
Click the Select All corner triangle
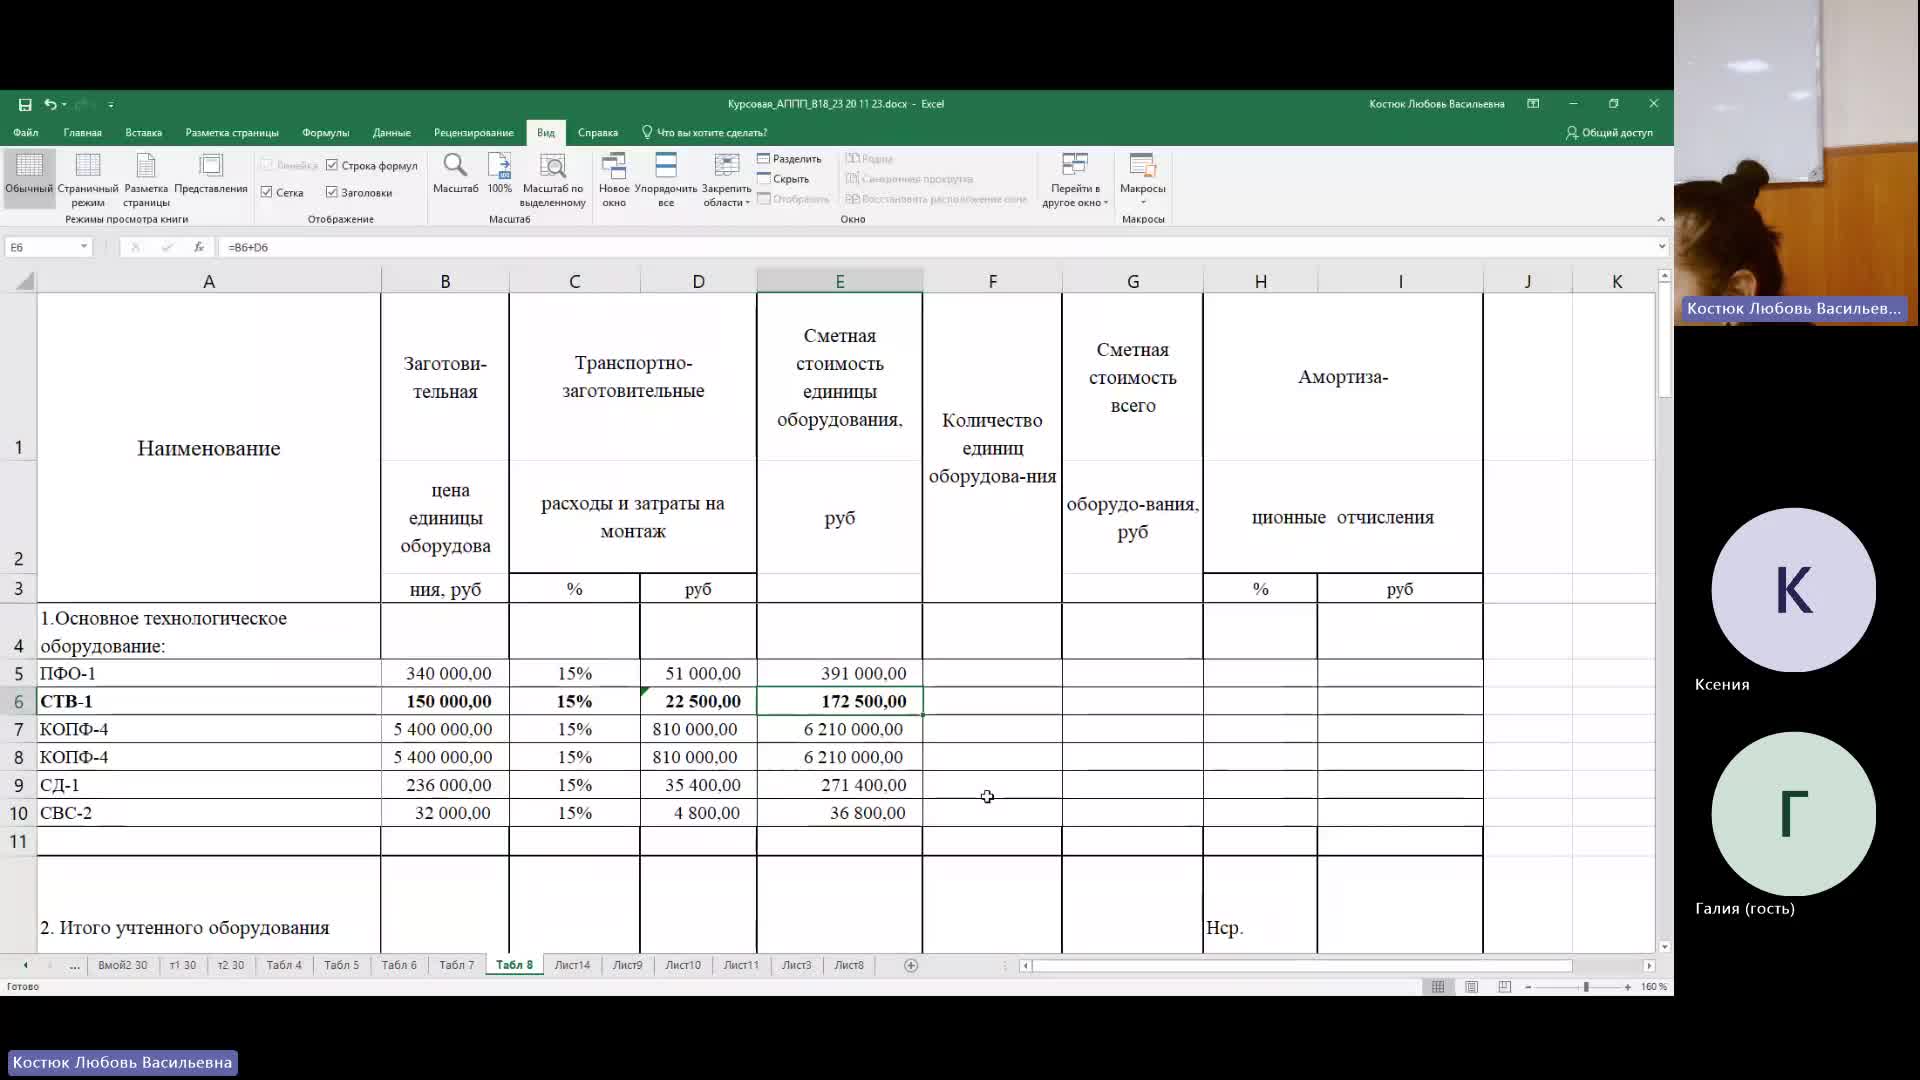25,282
